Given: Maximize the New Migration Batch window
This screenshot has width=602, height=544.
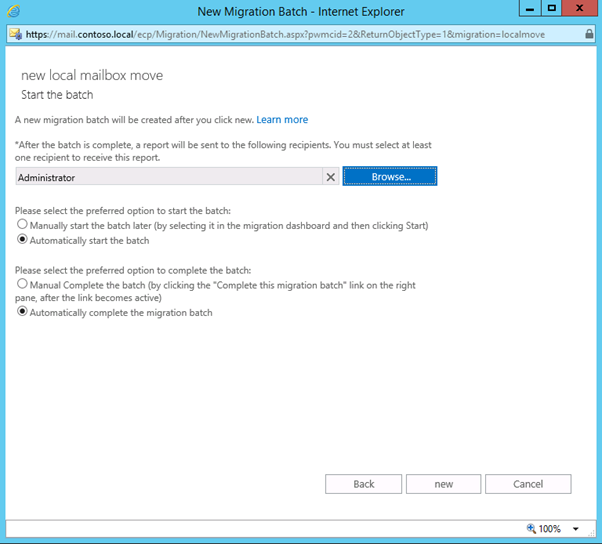Looking at the screenshot, I should pyautogui.click(x=552, y=8).
